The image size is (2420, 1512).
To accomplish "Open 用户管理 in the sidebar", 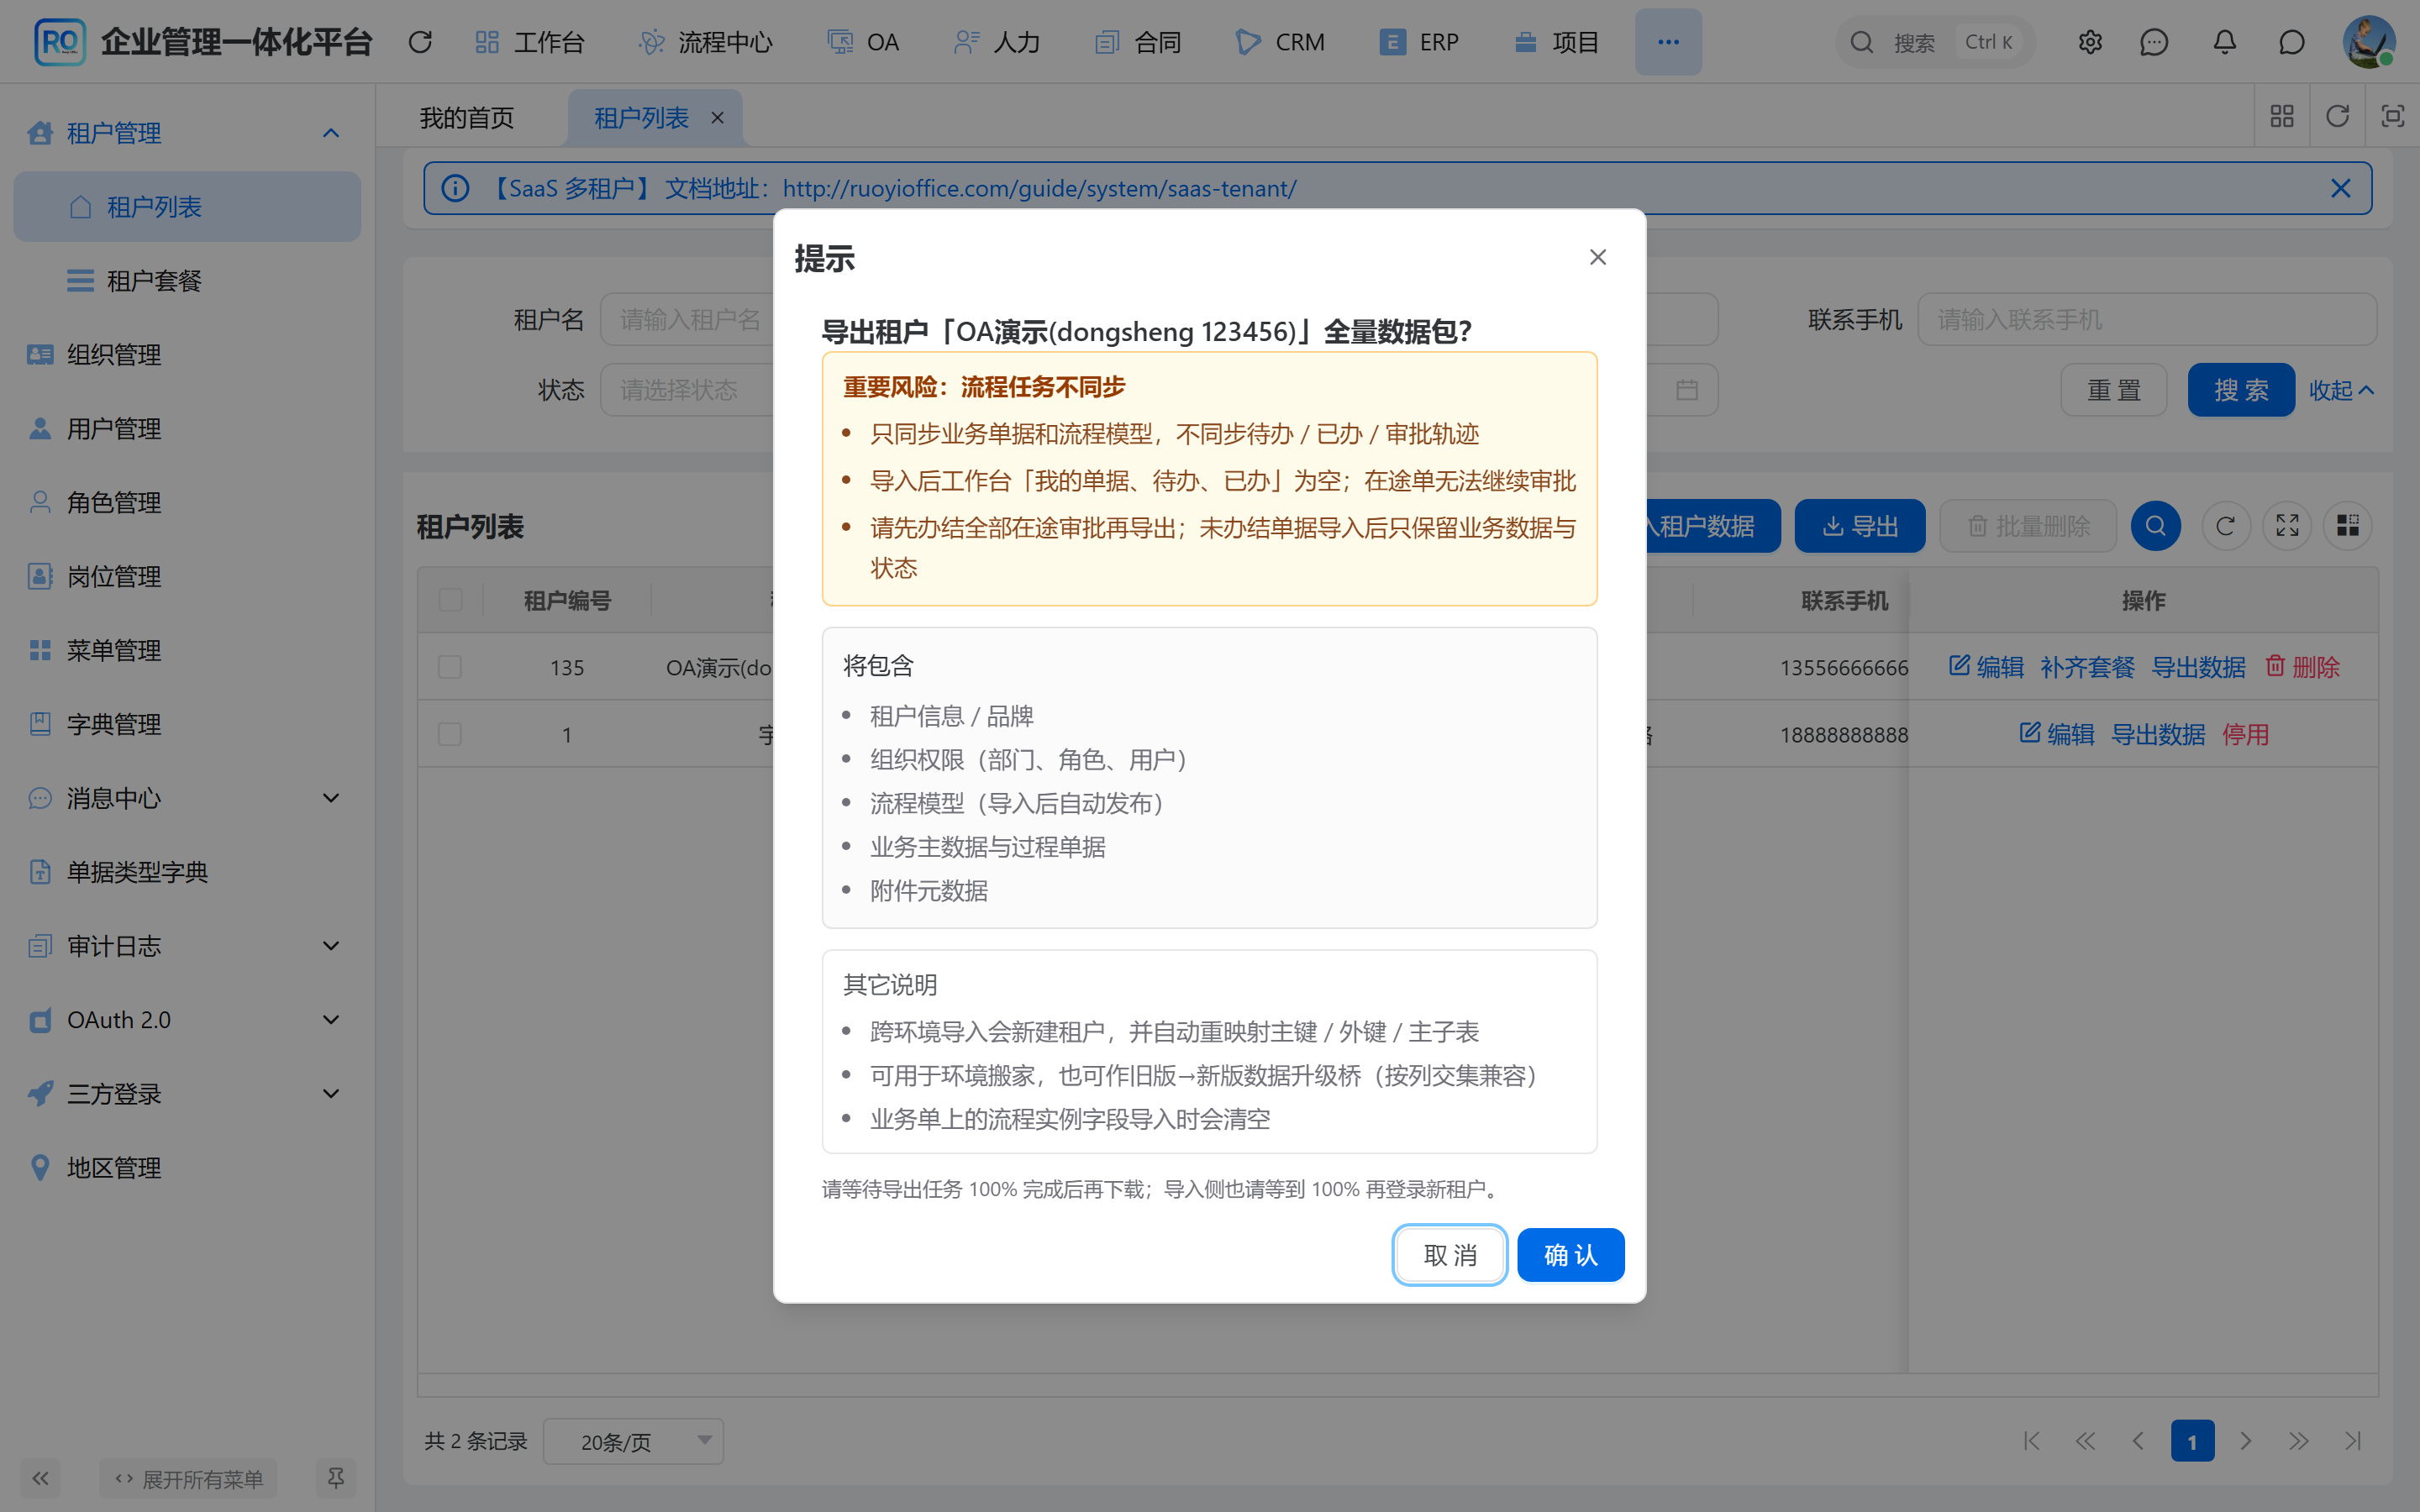I will (187, 429).
